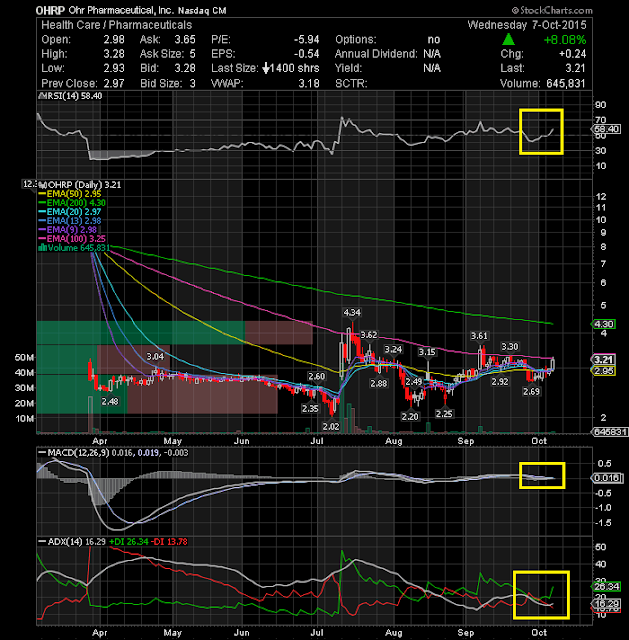
Task: Click the 3.04 price label near May
Action: click(155, 357)
